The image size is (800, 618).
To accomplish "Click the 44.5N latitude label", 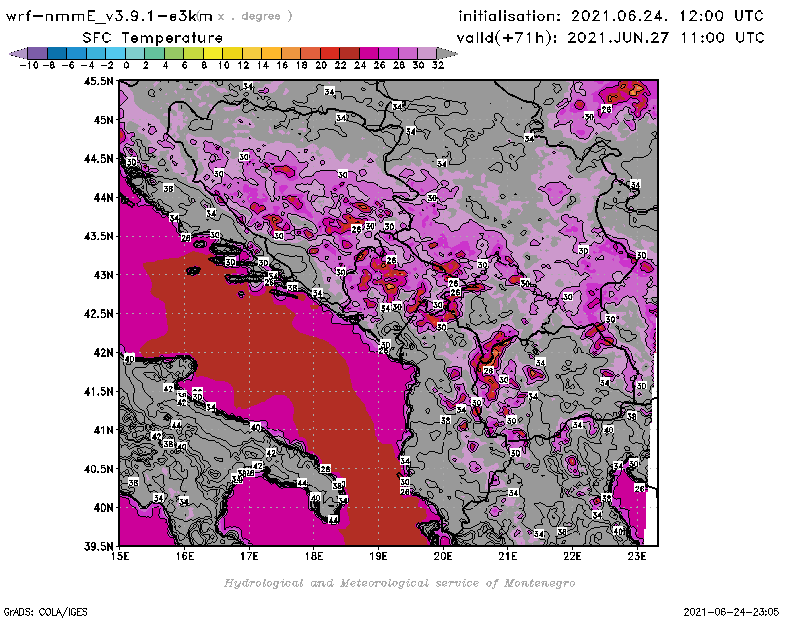I will 98,159.
